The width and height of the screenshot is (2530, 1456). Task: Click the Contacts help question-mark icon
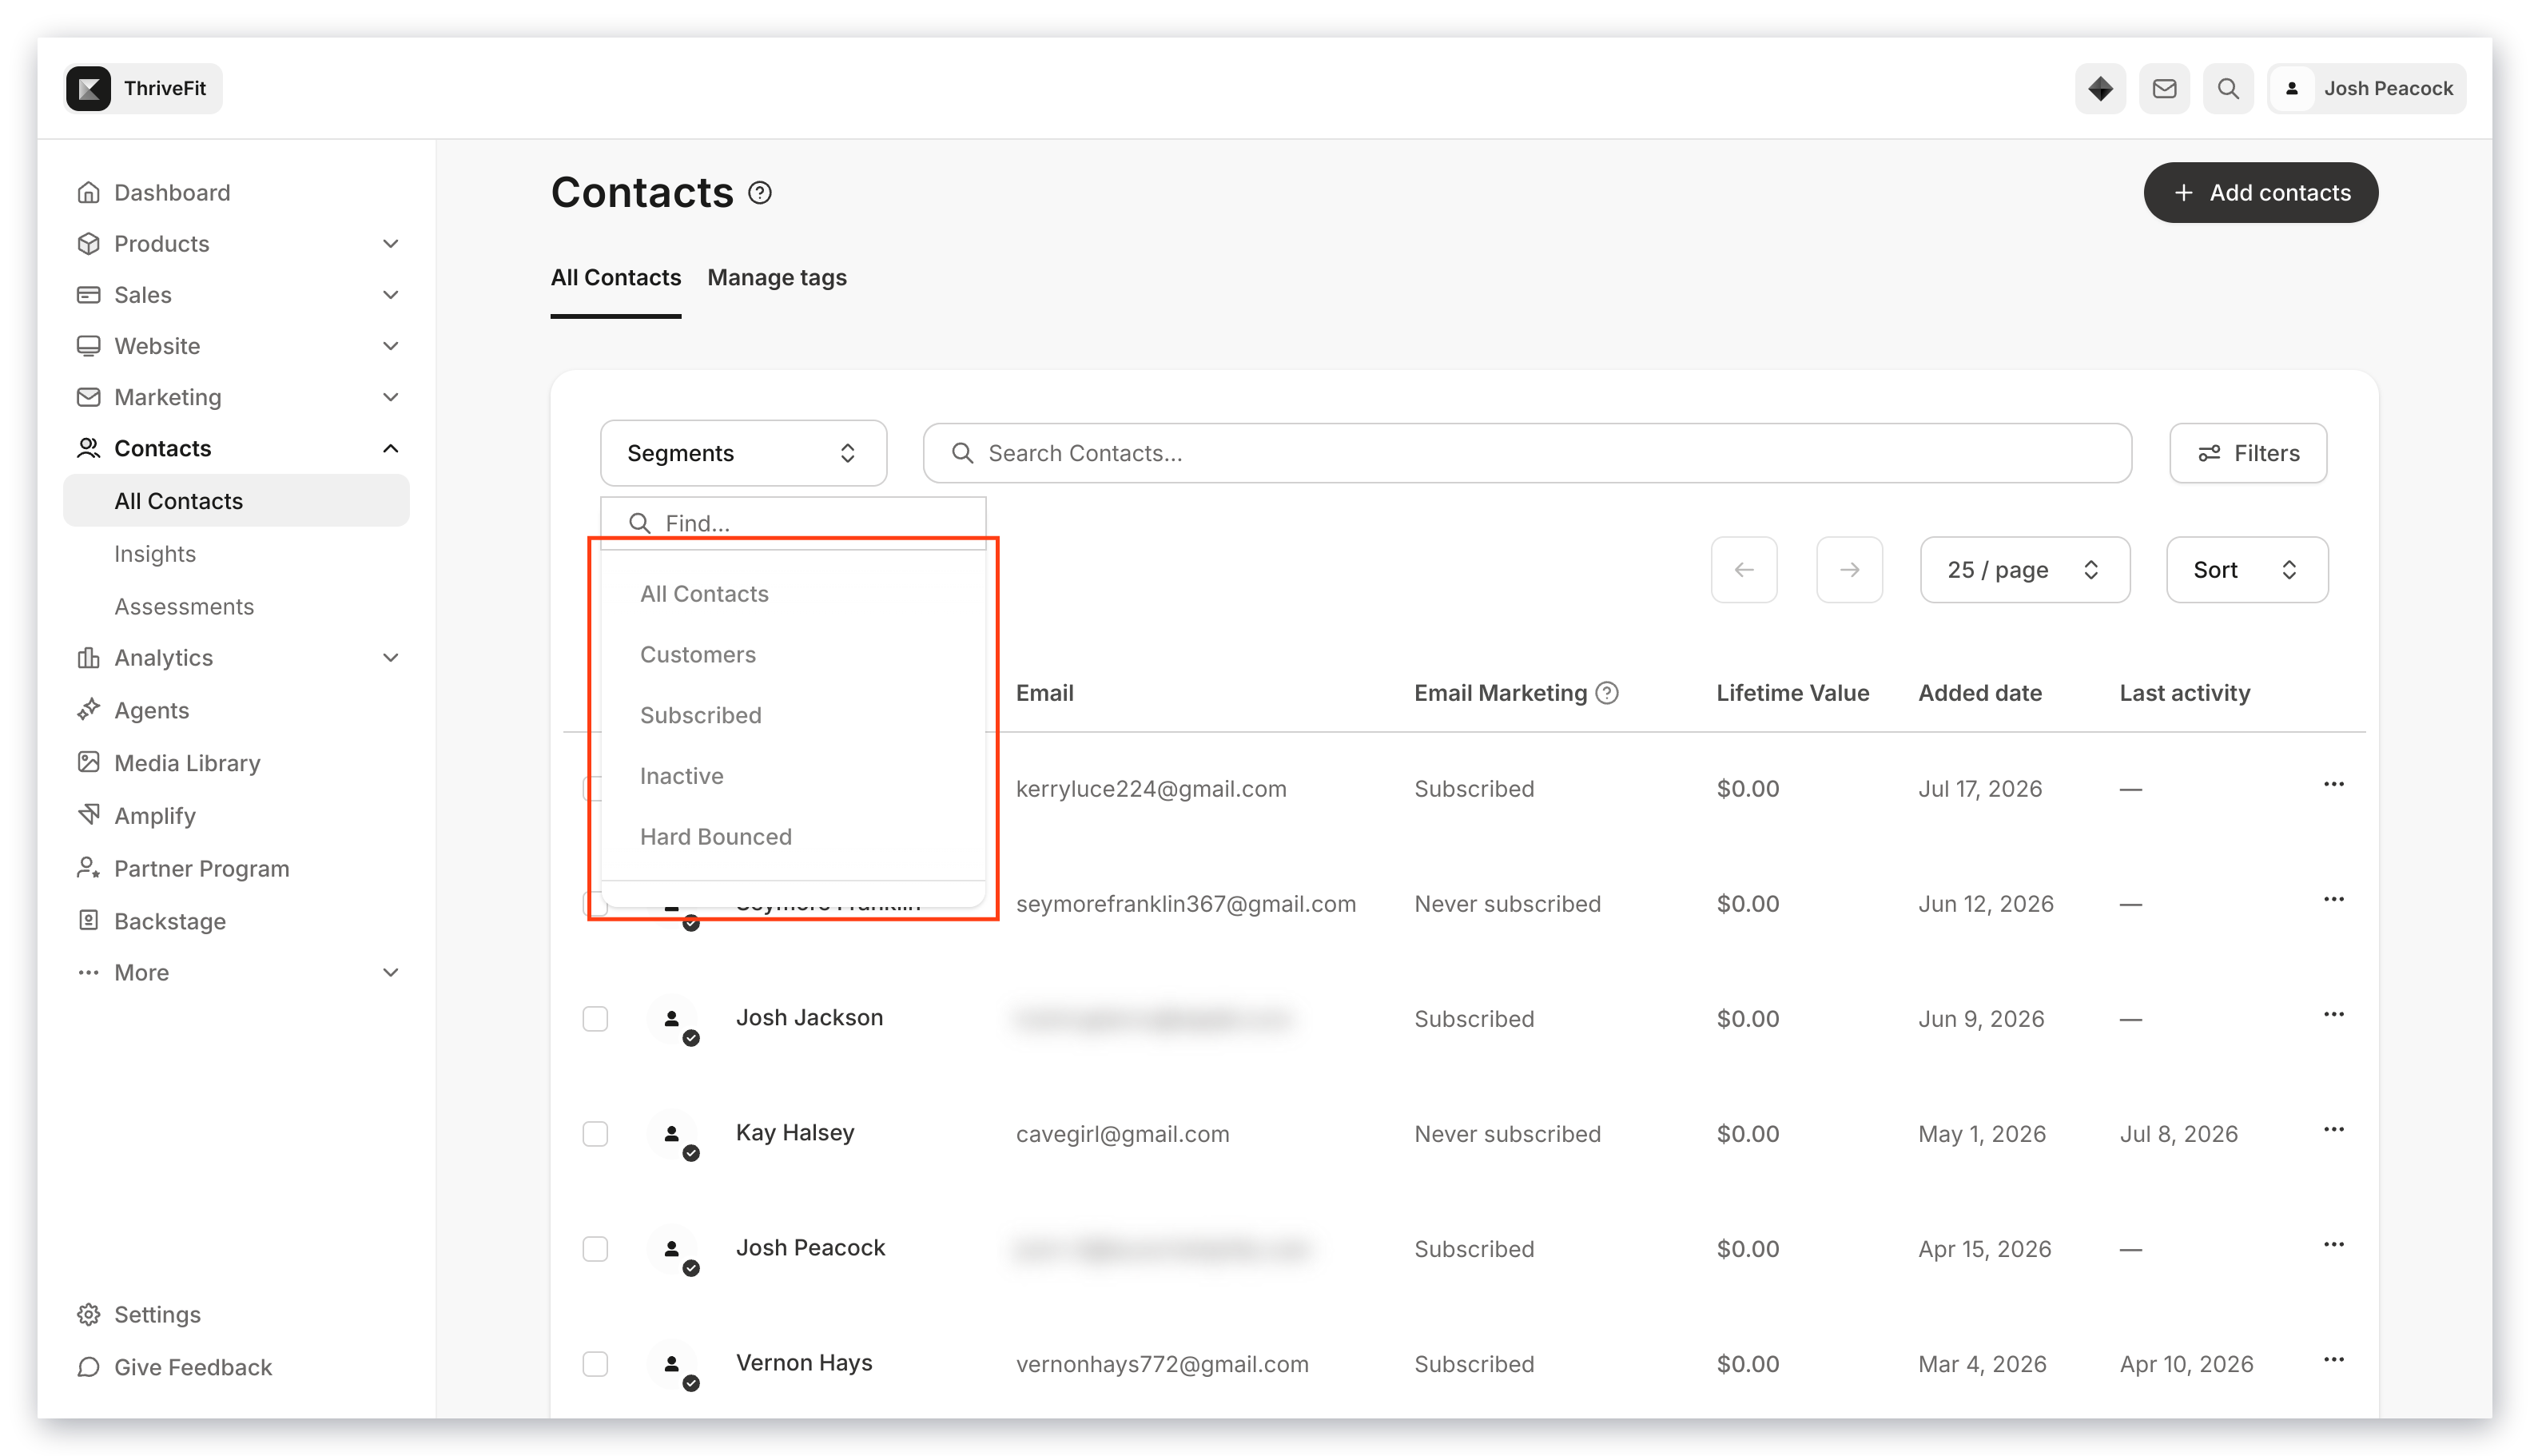pyautogui.click(x=760, y=193)
